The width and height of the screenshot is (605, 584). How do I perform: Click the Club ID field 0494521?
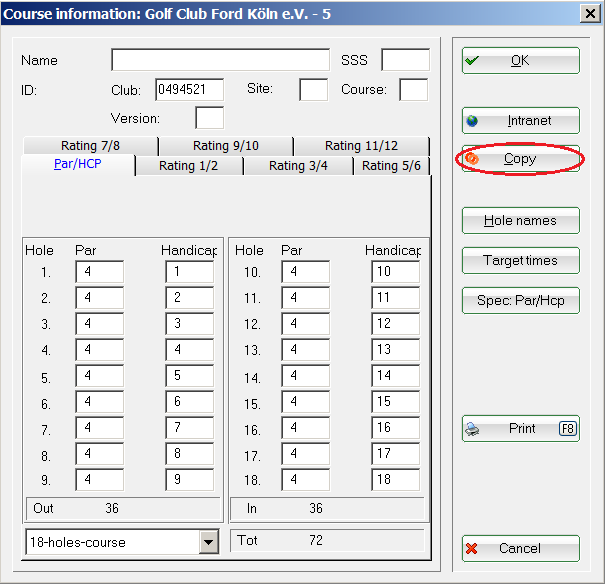click(x=189, y=89)
